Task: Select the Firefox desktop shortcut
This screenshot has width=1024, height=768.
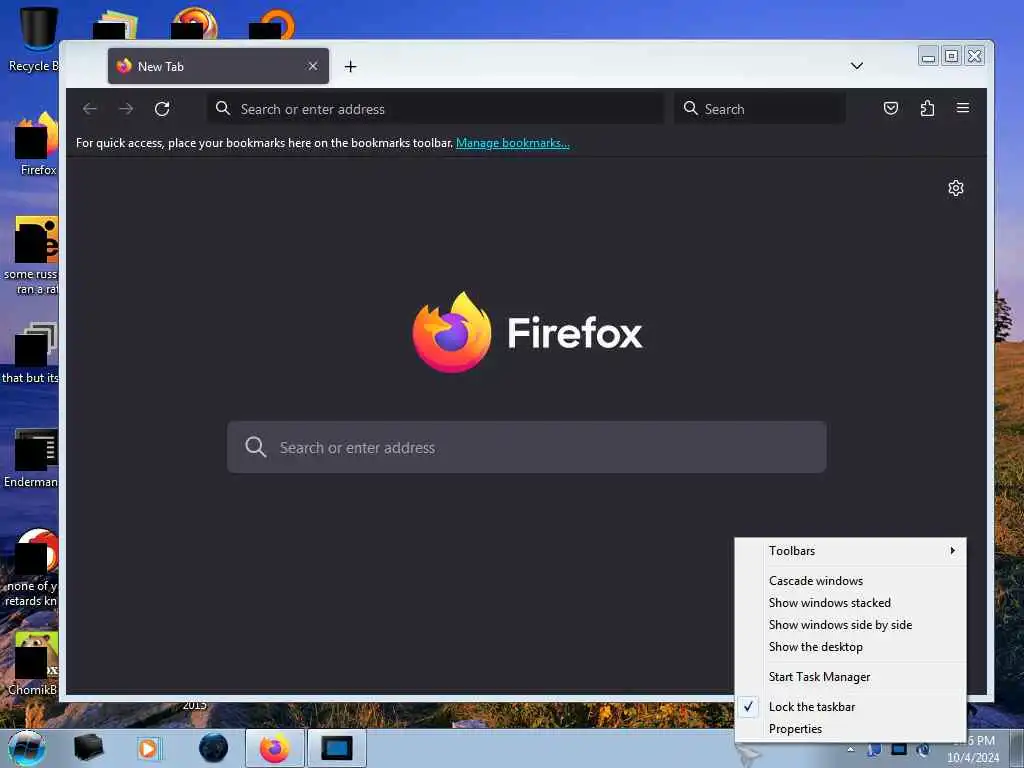Action: click(x=37, y=144)
